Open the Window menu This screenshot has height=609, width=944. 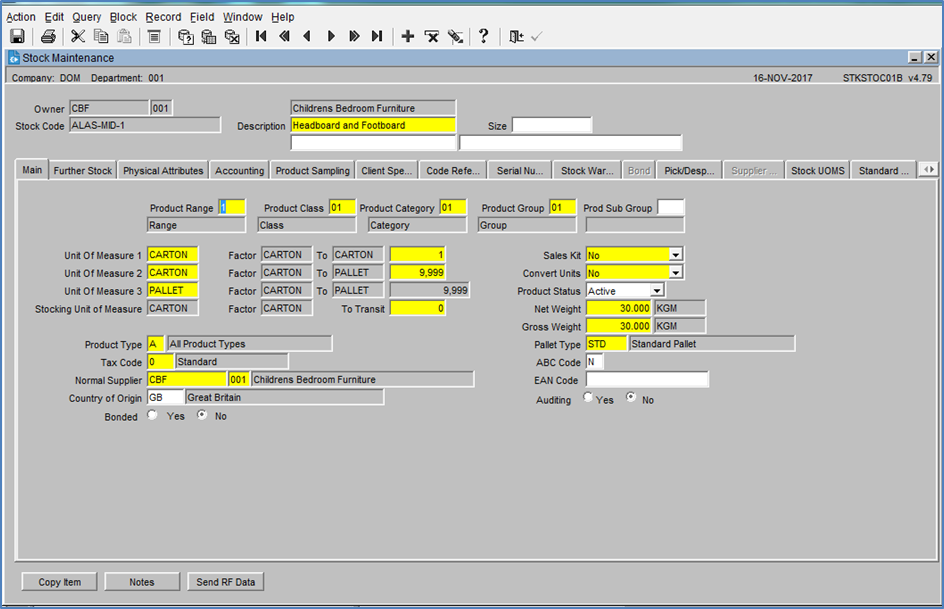click(243, 17)
